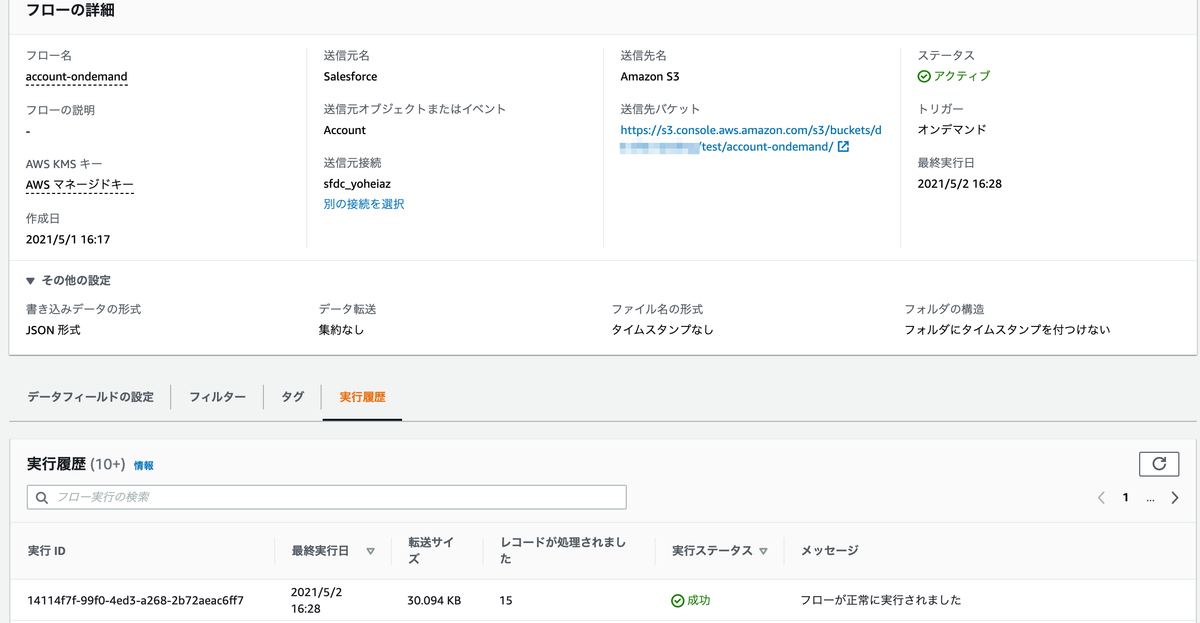The image size is (1200, 623).
Task: Click the 30.094 KB transfer size cell
Action: click(x=434, y=601)
